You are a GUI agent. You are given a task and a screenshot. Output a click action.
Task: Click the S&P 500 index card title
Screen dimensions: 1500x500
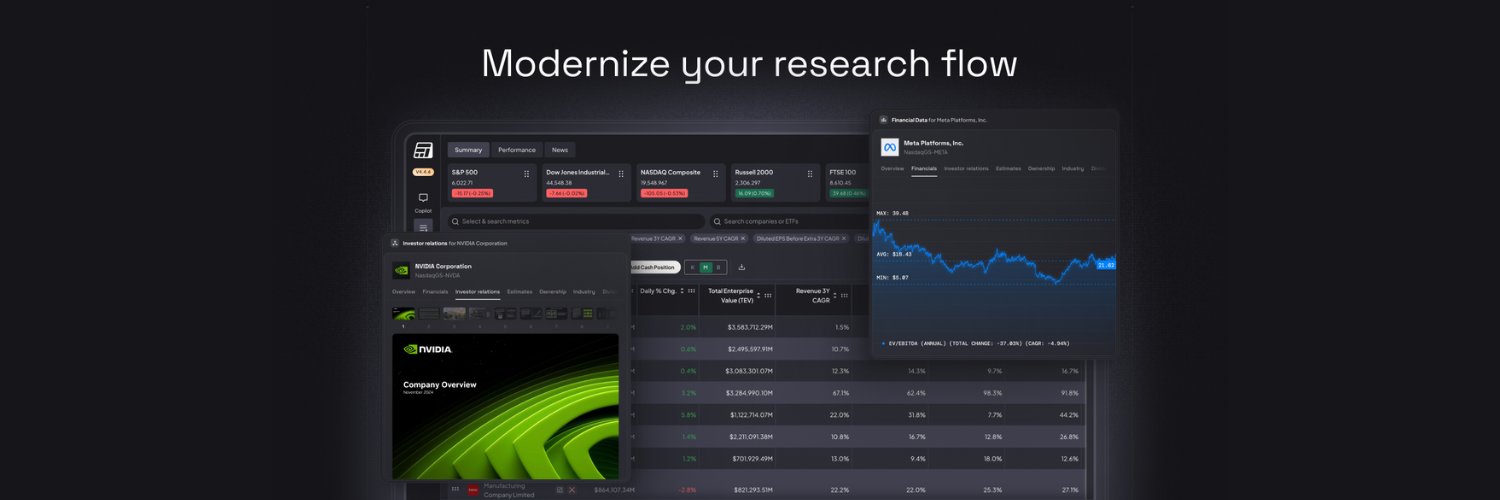tap(465, 172)
